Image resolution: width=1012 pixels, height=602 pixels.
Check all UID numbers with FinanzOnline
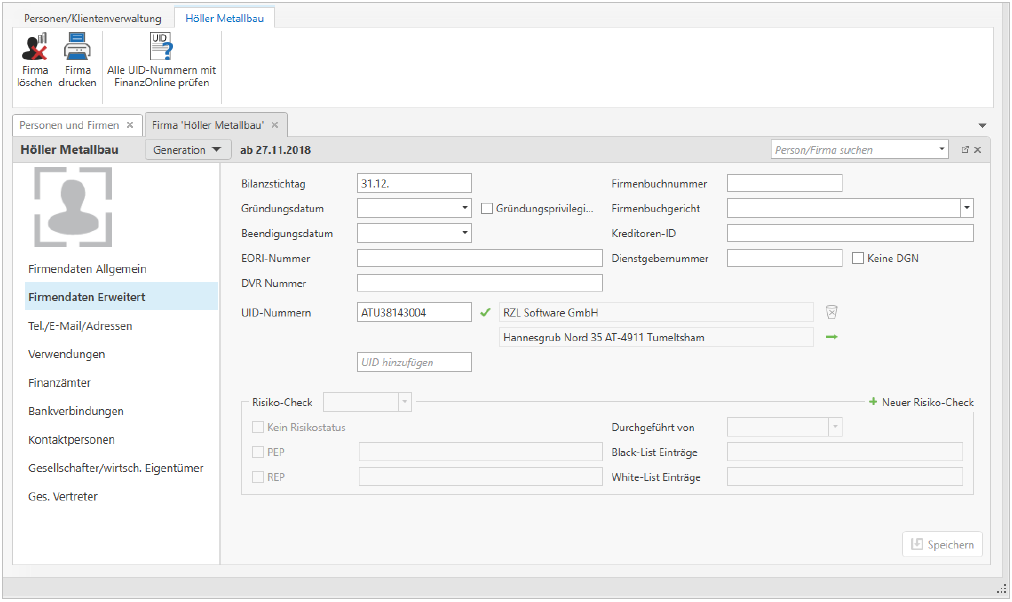pos(161,48)
